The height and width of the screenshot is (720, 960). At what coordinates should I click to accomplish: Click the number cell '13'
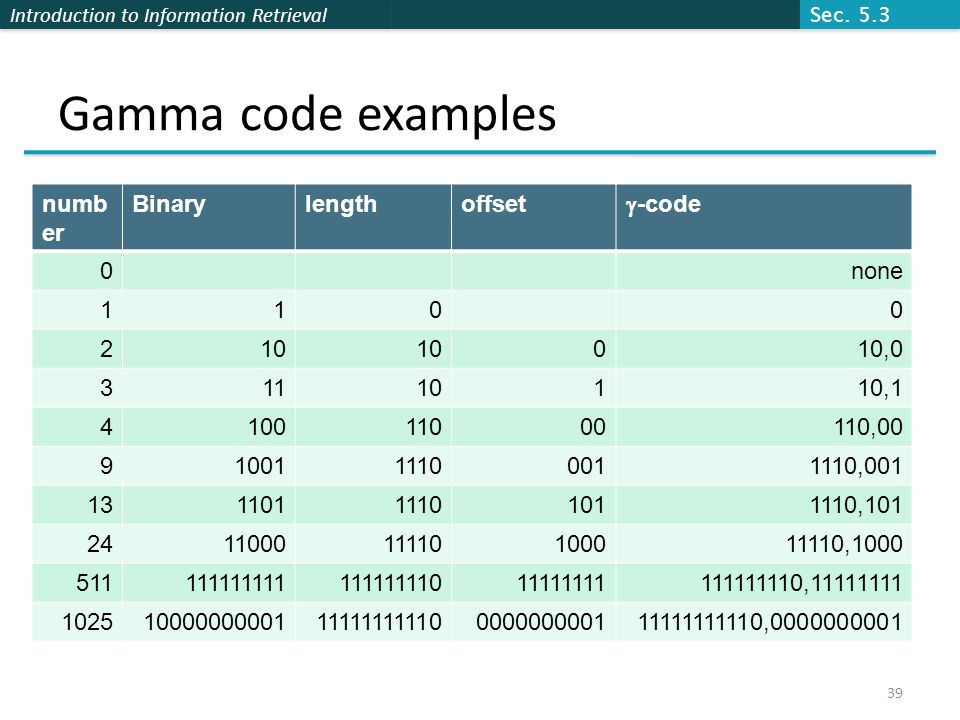(x=77, y=505)
